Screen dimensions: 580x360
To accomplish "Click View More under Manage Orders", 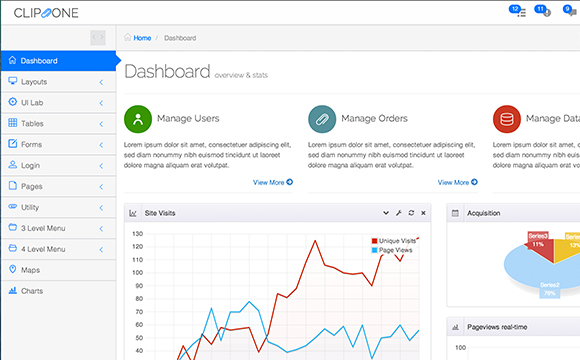I will point(458,182).
